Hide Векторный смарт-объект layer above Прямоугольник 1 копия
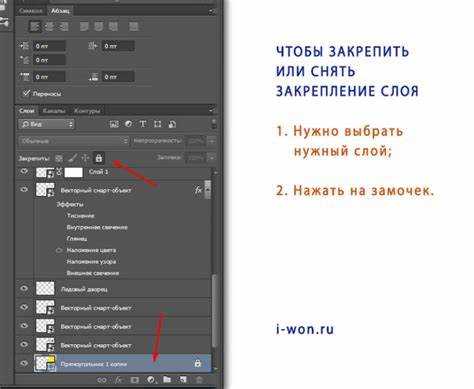Viewport: 474px width, 389px height. [x=24, y=345]
